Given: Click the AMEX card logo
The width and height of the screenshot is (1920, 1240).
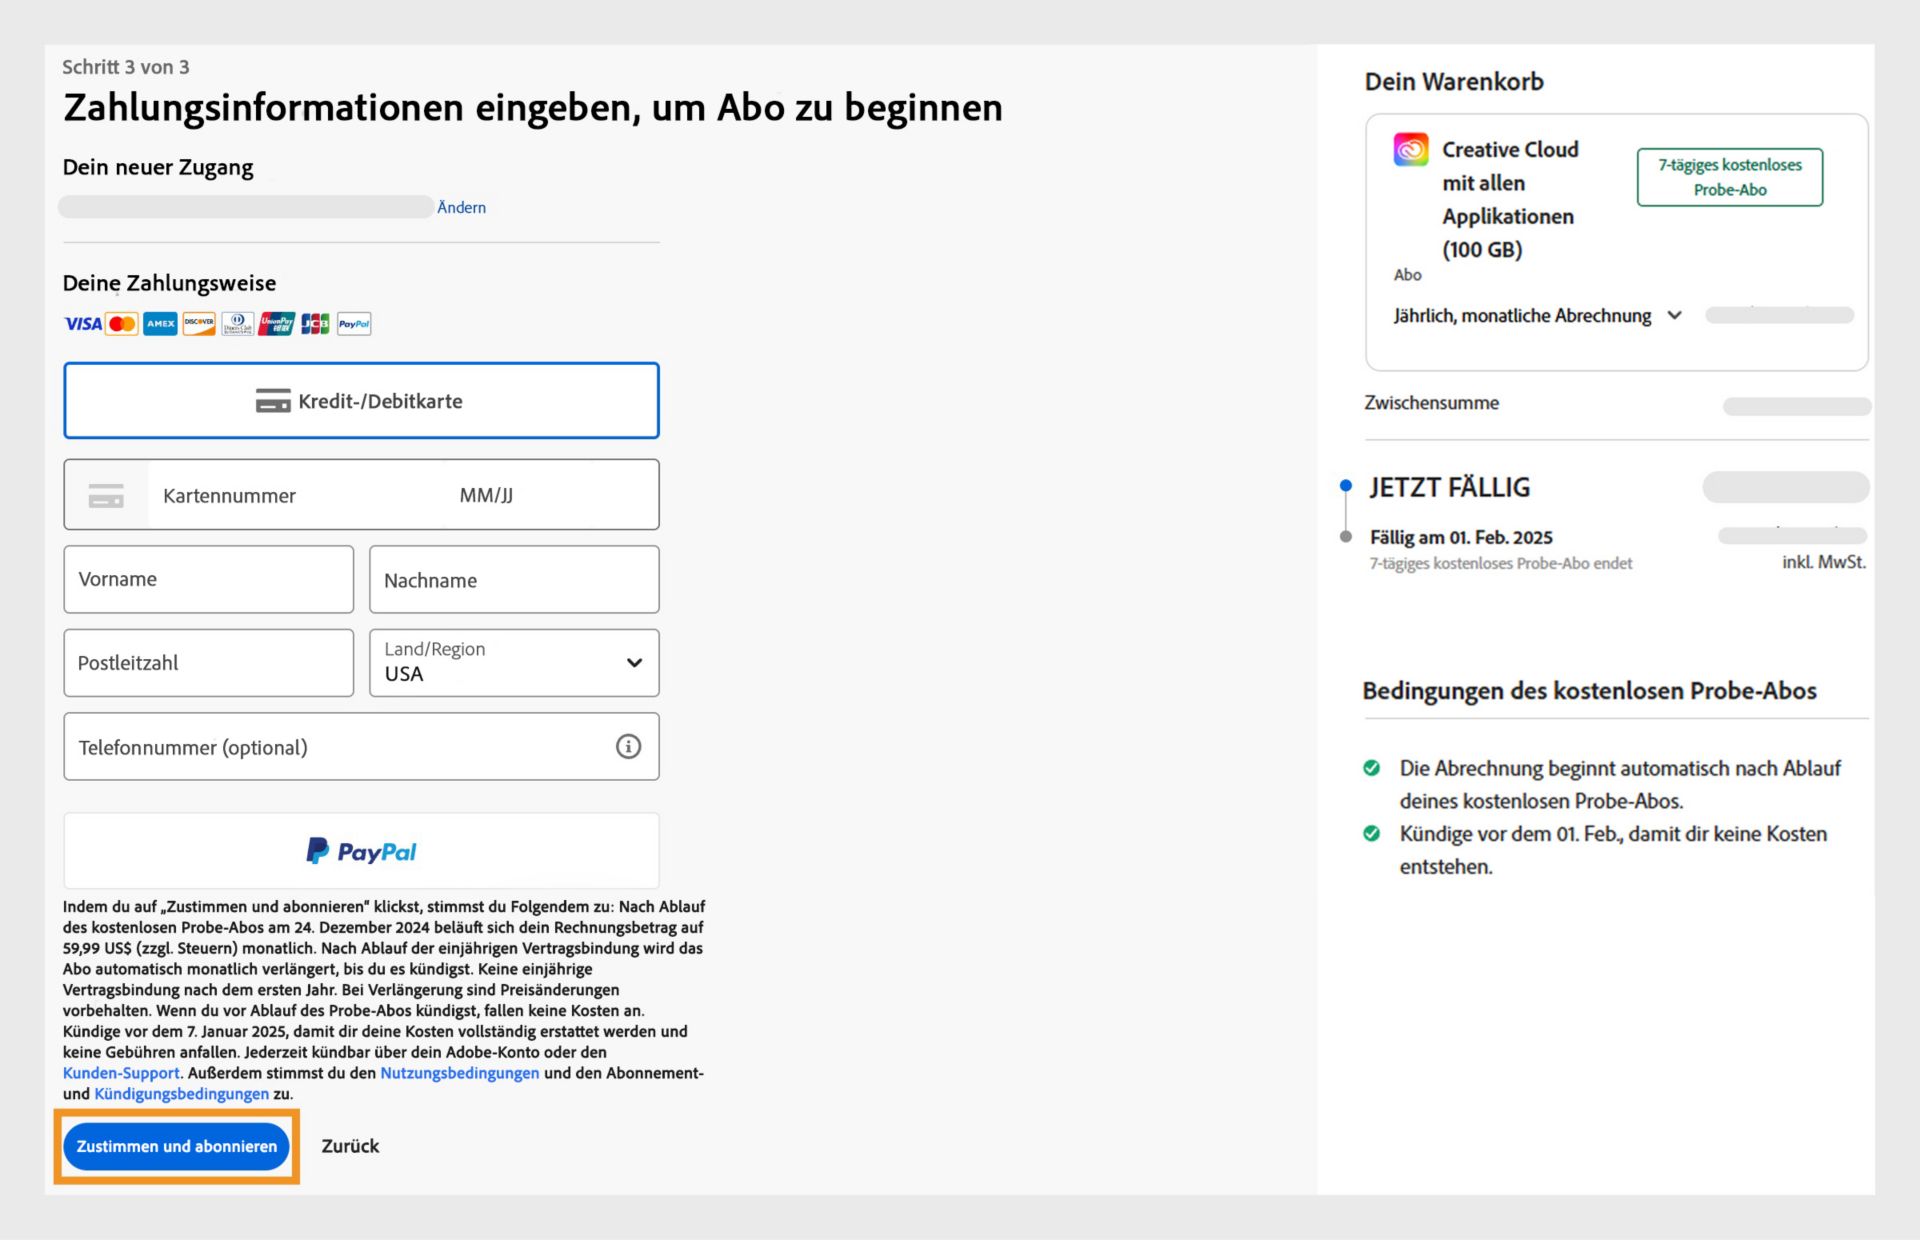Looking at the screenshot, I should point(160,323).
